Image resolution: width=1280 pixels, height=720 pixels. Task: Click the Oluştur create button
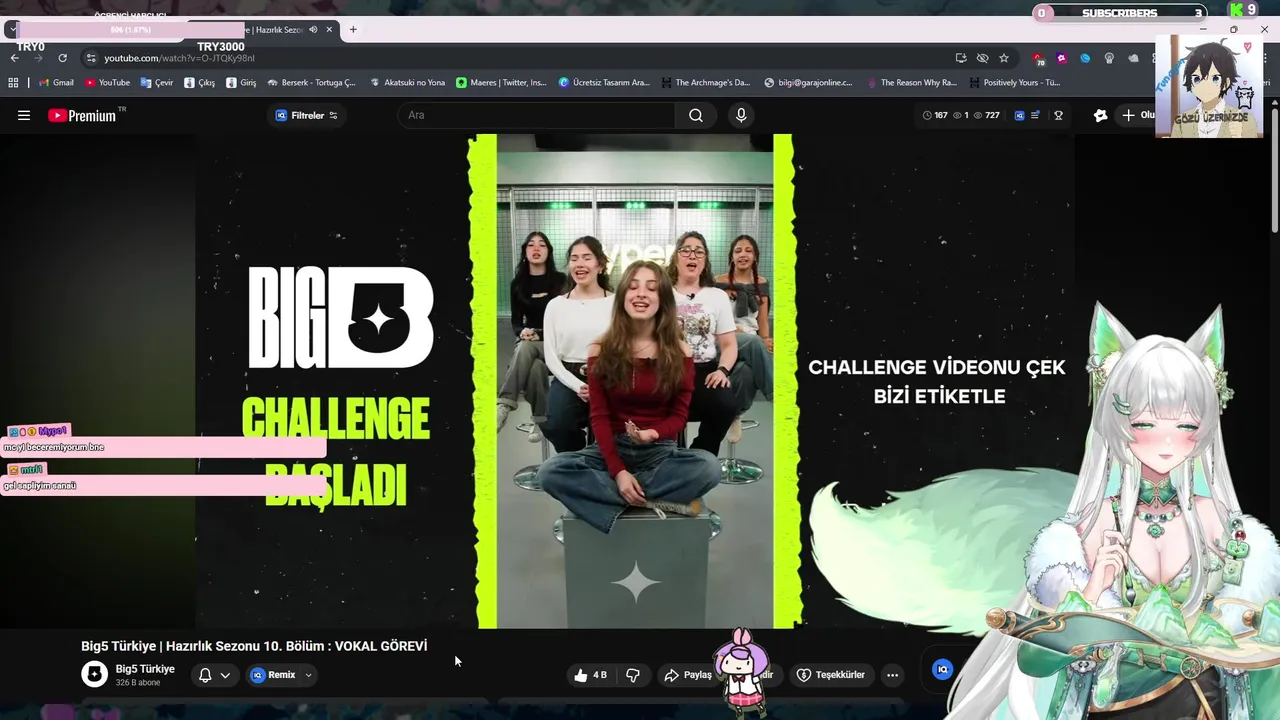[1137, 115]
